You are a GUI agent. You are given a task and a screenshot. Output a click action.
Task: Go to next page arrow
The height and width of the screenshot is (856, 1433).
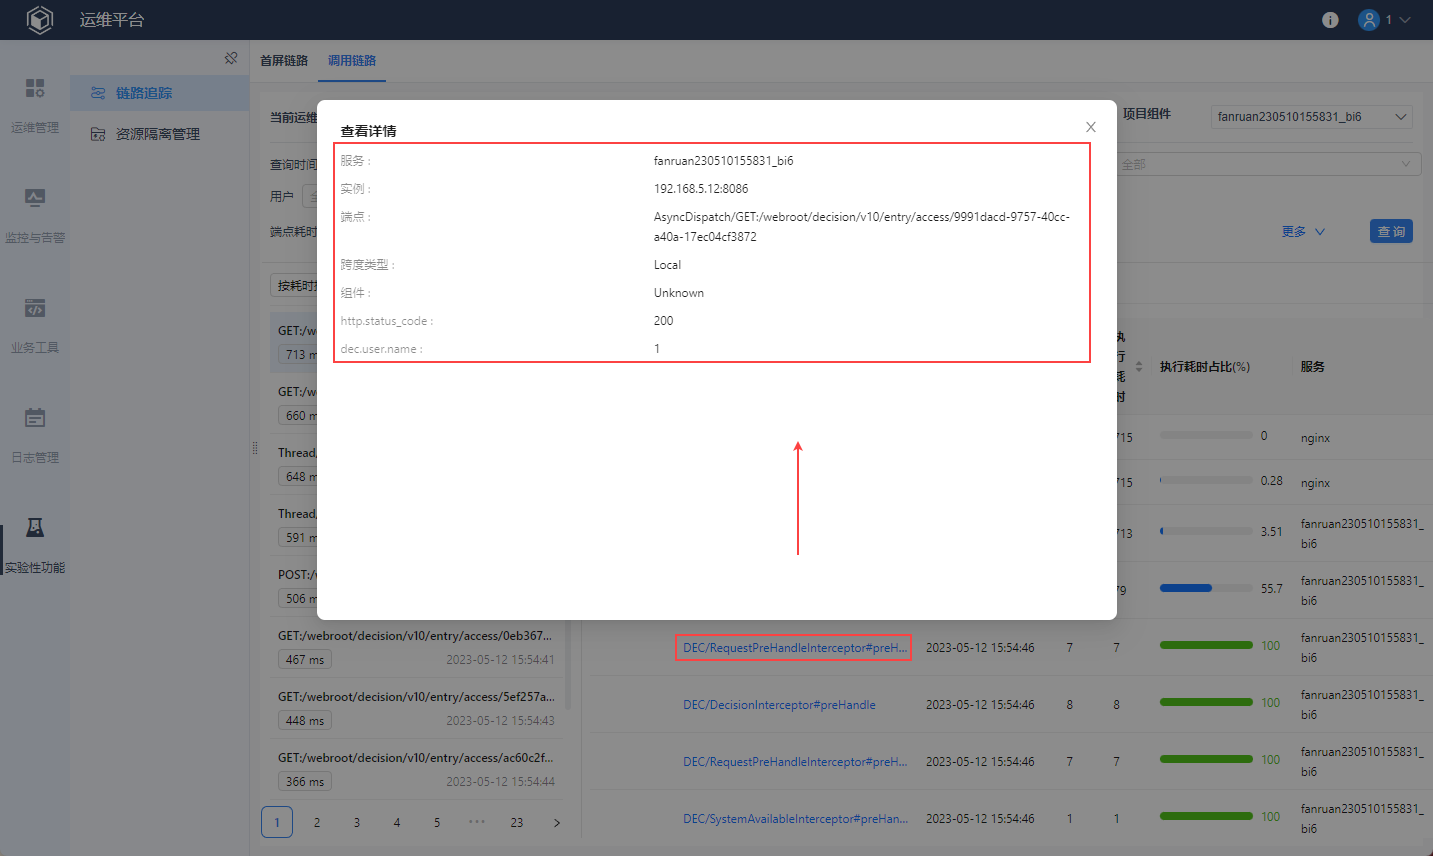tap(557, 822)
